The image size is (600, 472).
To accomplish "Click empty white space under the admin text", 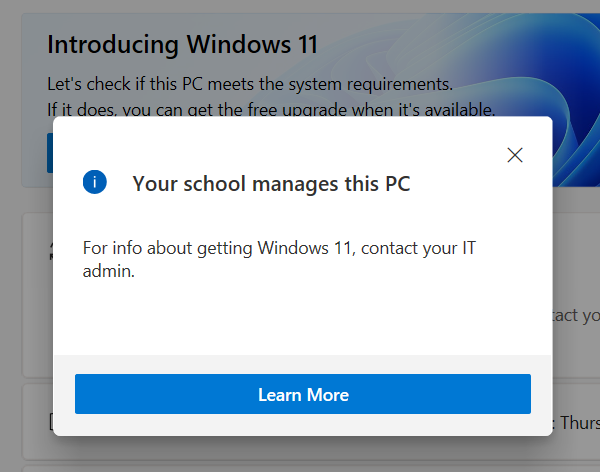I will tap(302, 318).
